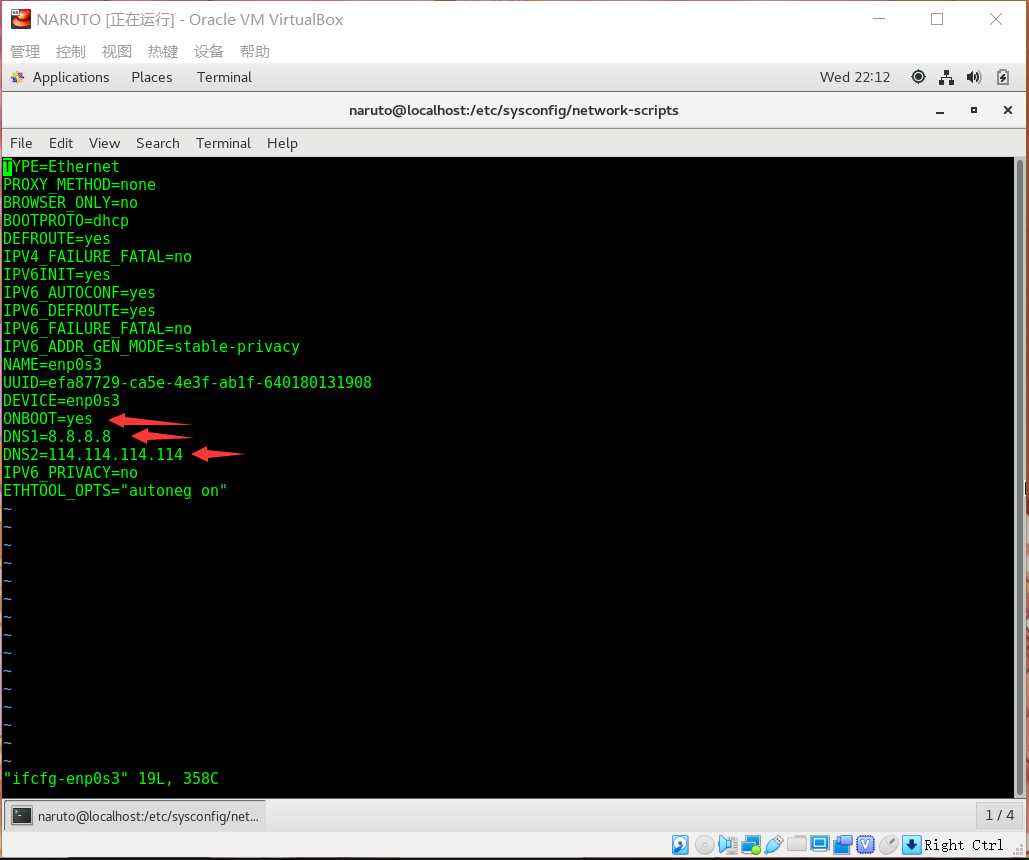
Task: Click the optical disc icon in the status bar
Action: click(x=703, y=844)
